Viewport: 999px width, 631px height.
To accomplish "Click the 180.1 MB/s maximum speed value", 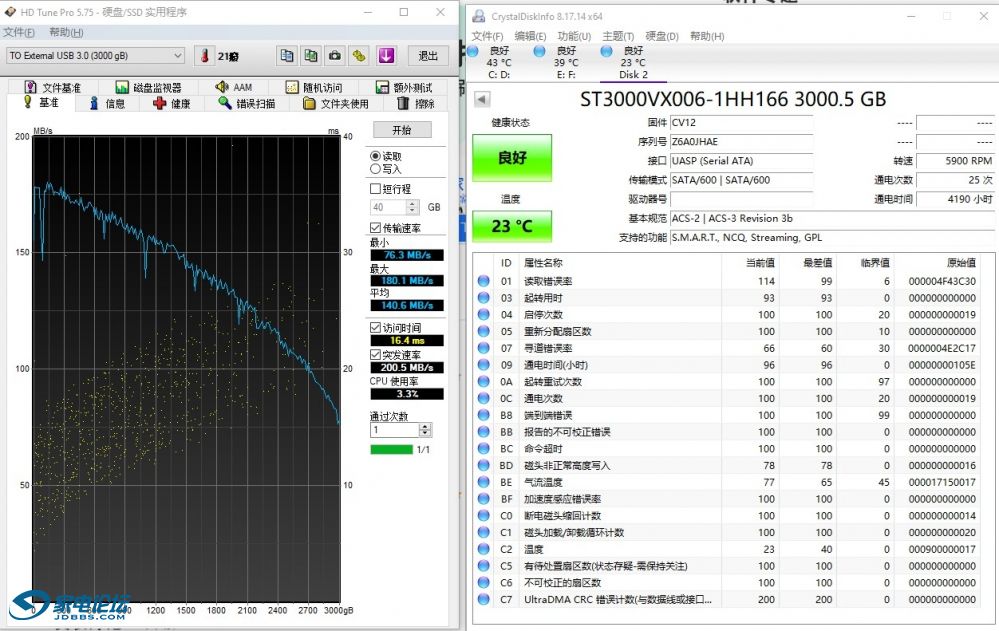I will [x=407, y=280].
